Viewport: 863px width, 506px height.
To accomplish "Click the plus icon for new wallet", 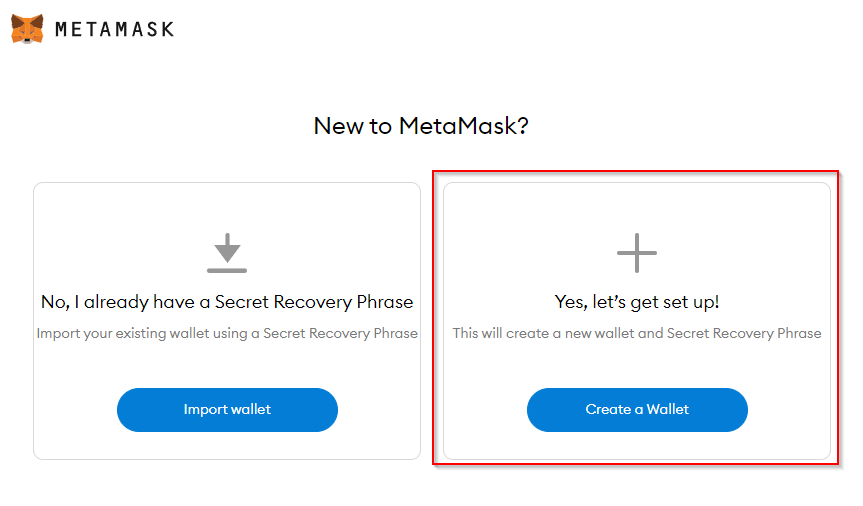I will pos(637,253).
